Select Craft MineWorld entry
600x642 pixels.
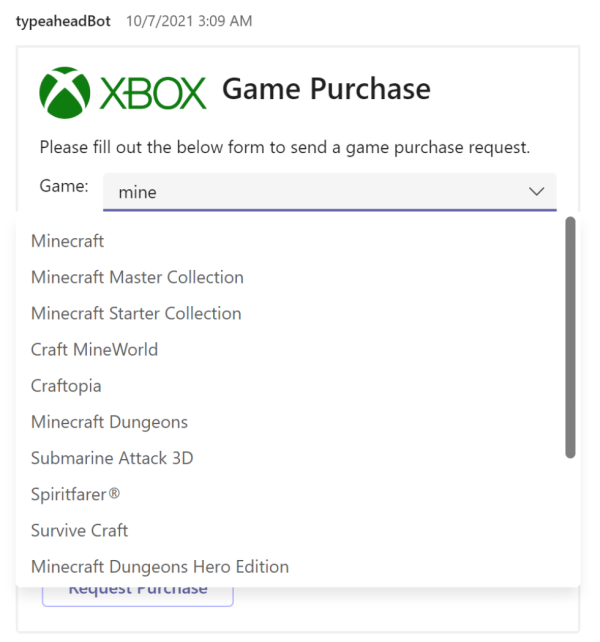94,350
